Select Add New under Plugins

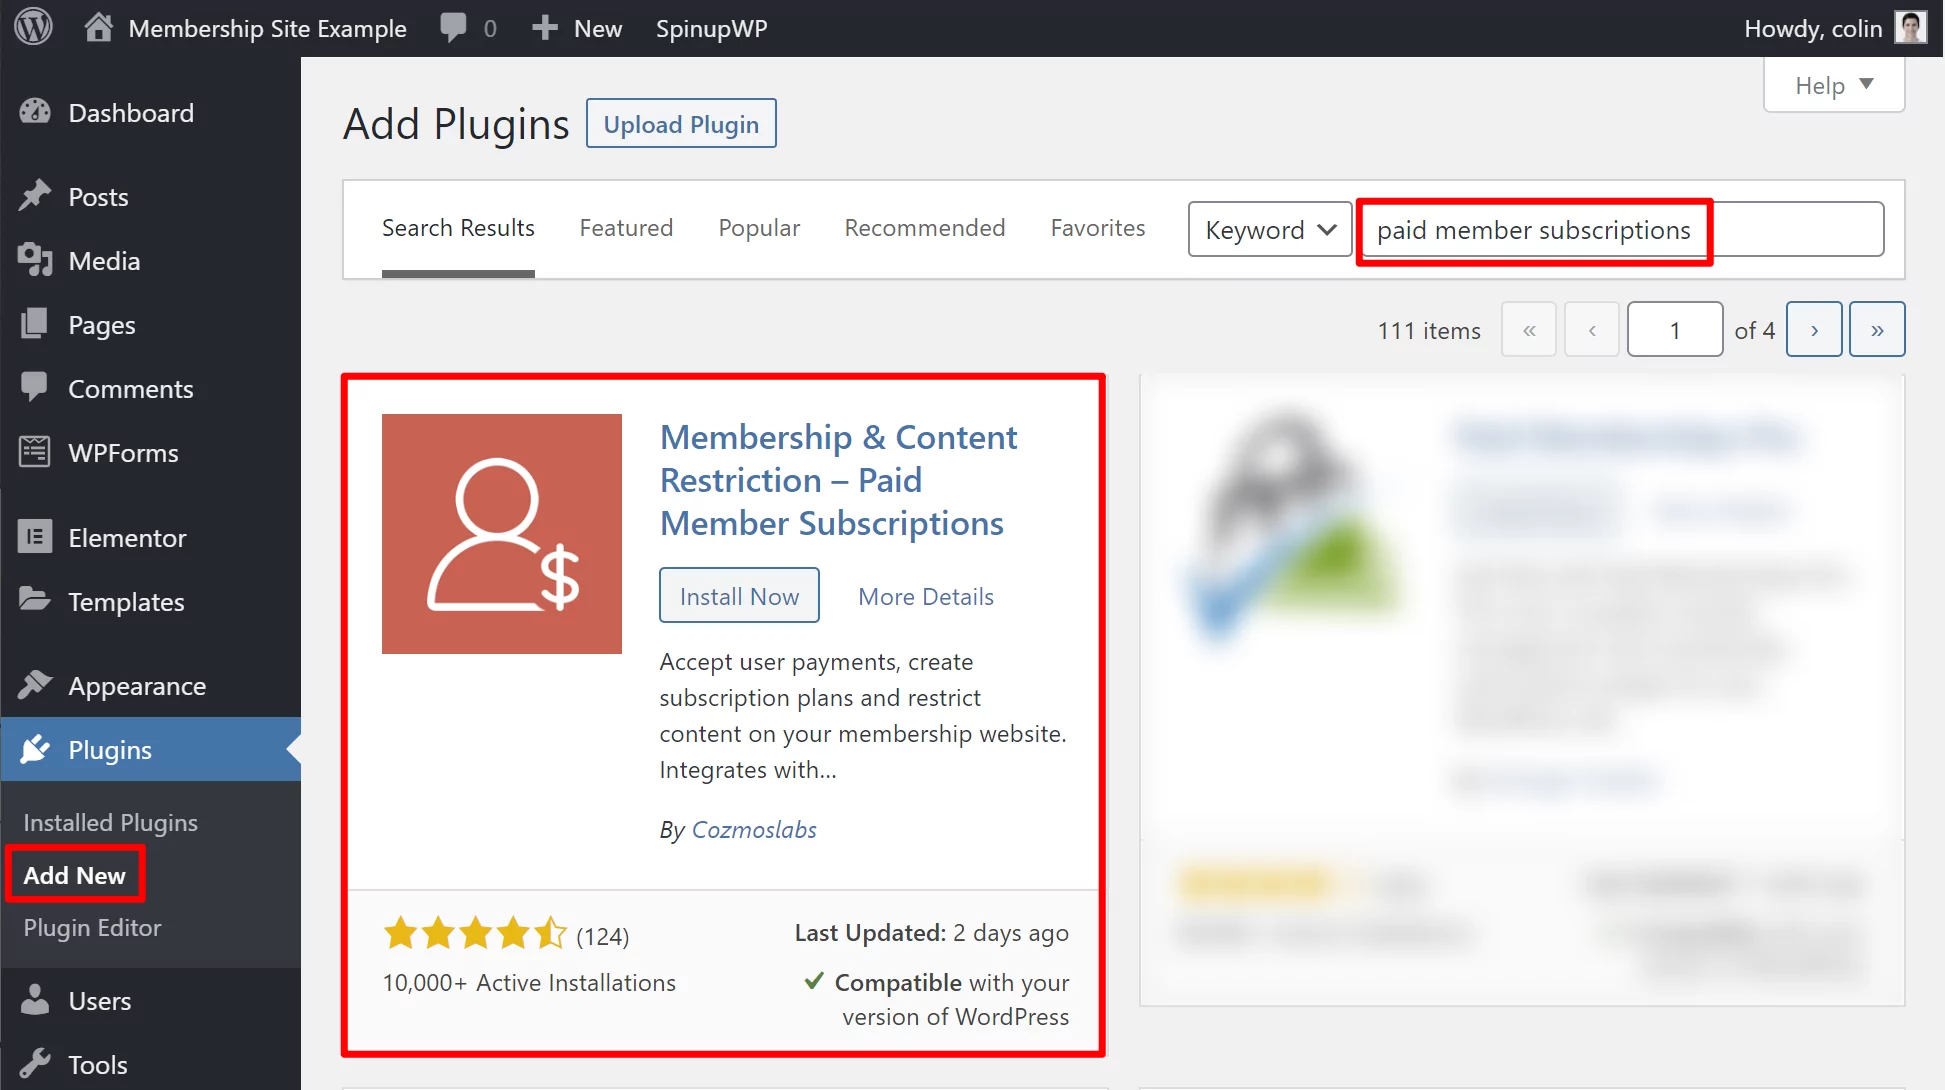click(x=75, y=875)
